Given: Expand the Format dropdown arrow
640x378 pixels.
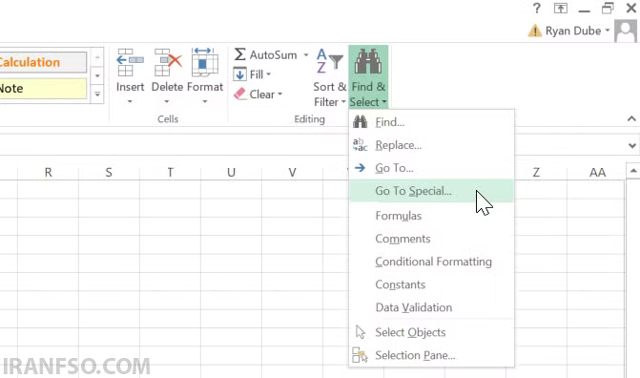Looking at the screenshot, I should (205, 102).
